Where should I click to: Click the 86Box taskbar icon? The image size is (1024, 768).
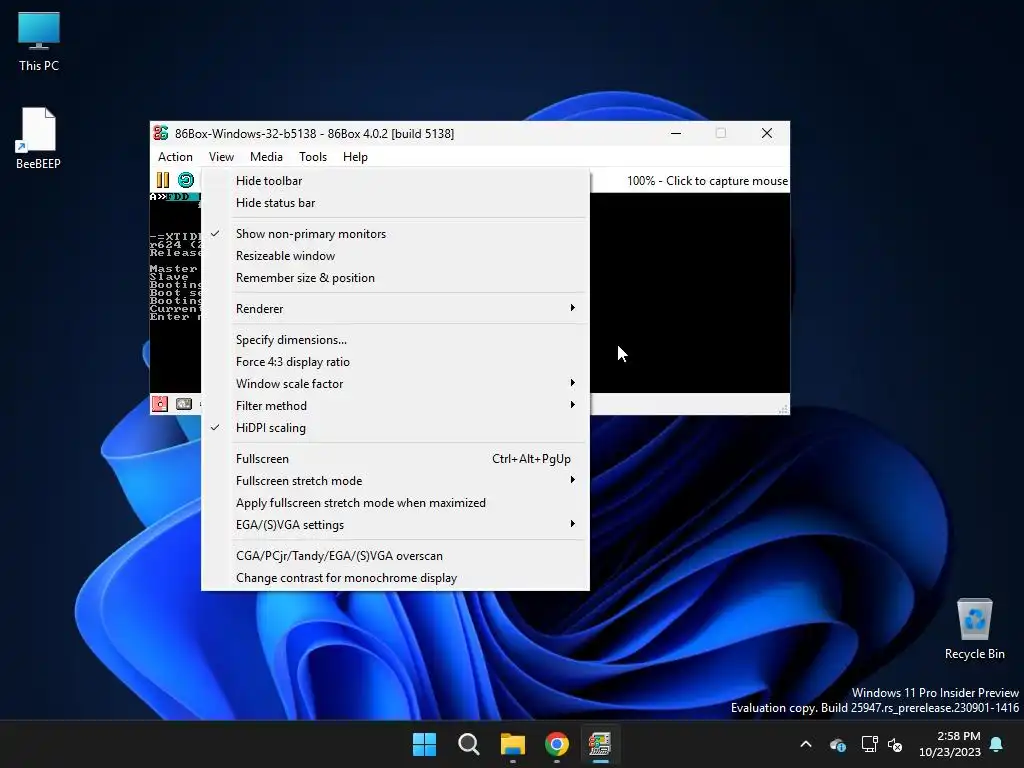click(600, 744)
